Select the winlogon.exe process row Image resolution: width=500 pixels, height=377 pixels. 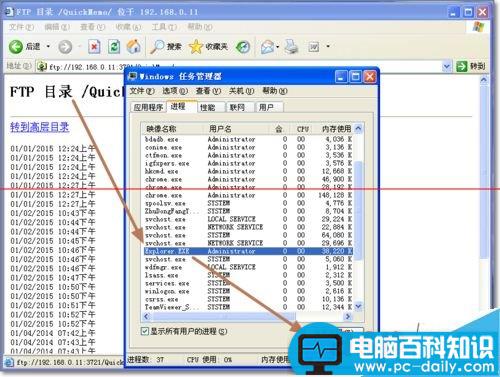248,291
